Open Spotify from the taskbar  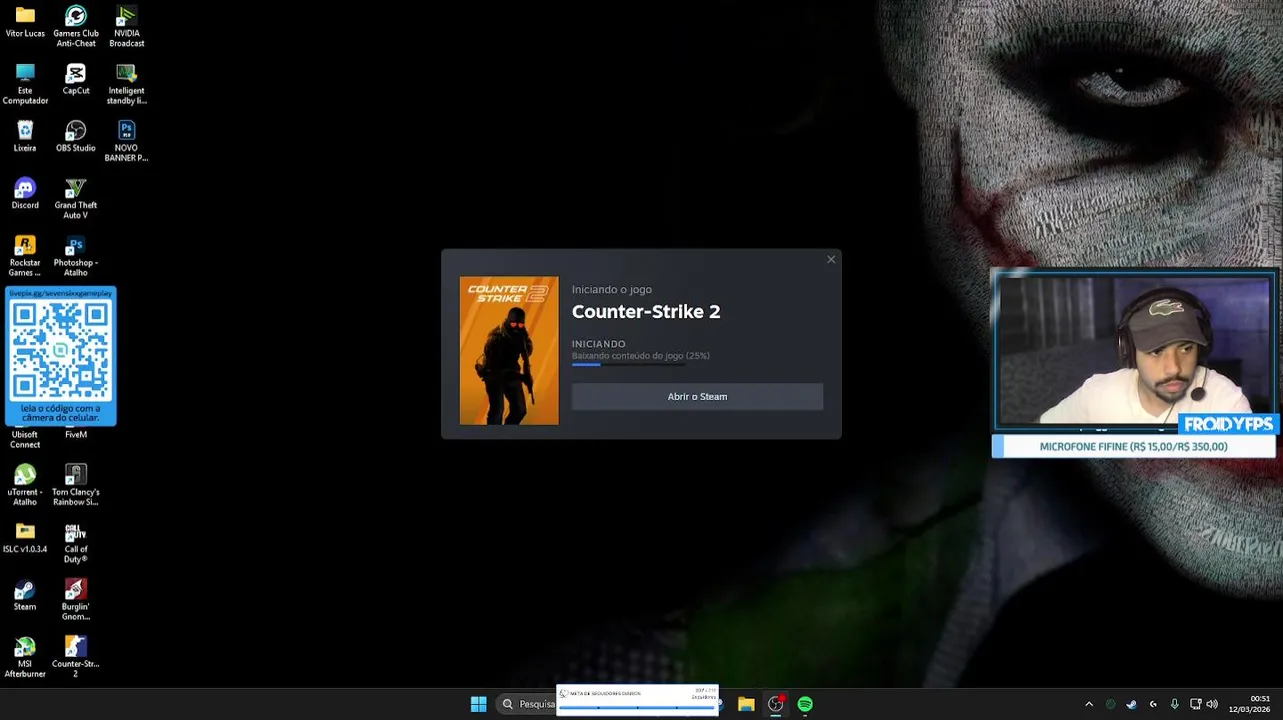pyautogui.click(x=805, y=704)
